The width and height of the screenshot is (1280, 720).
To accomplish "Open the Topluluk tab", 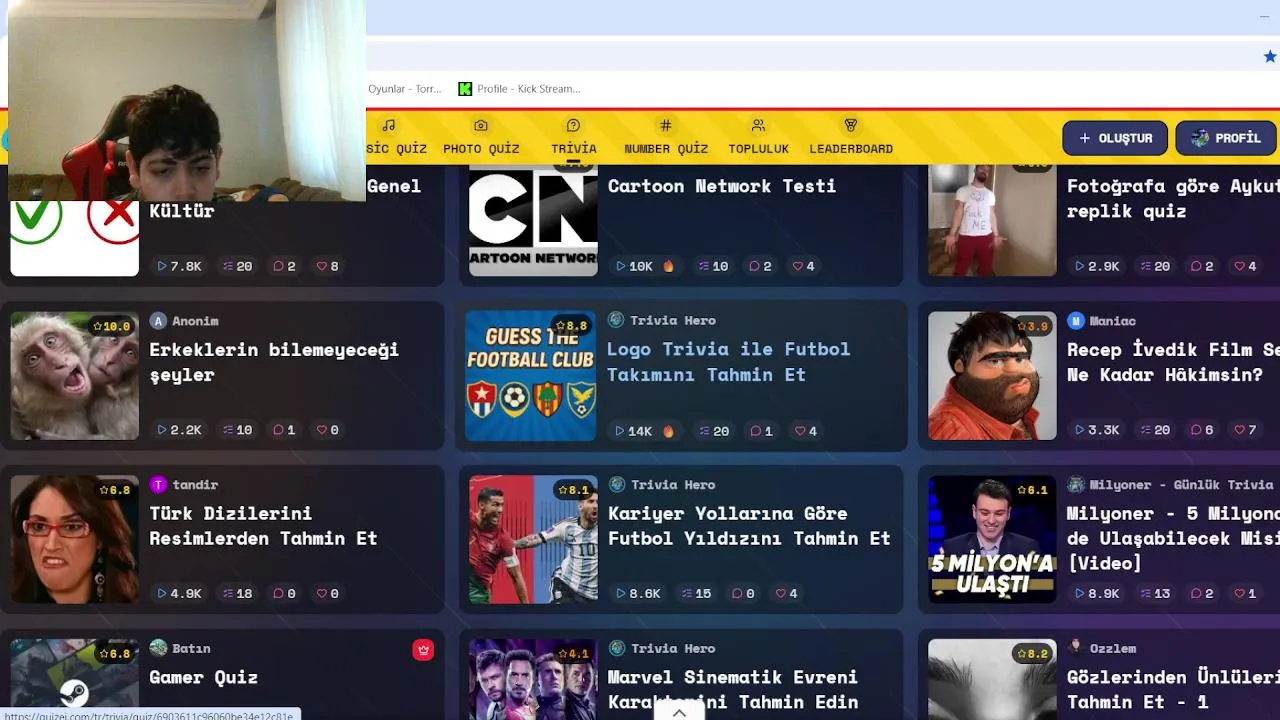I will point(758,137).
